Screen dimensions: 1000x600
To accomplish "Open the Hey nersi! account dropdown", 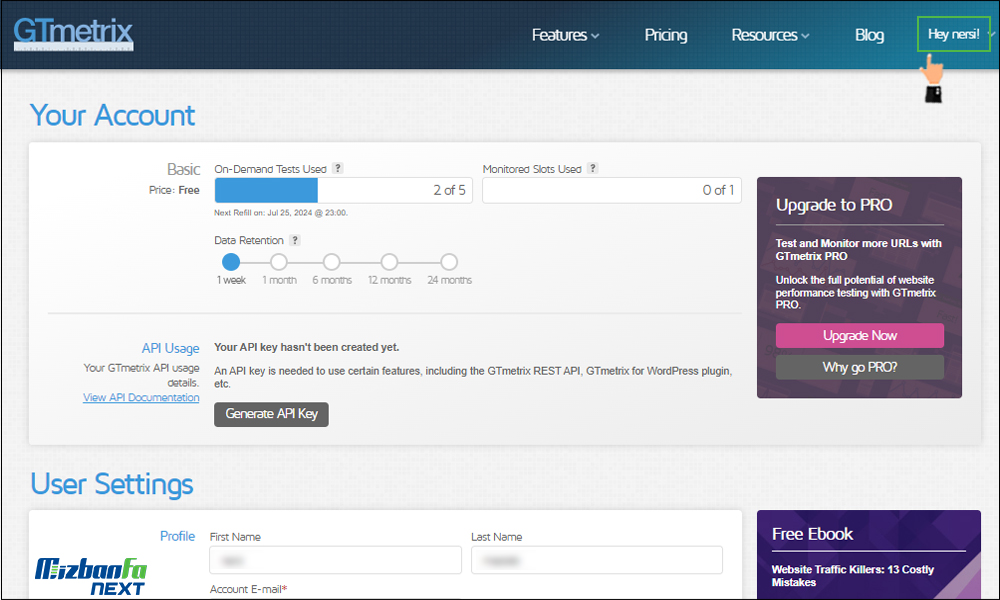I will [953, 34].
